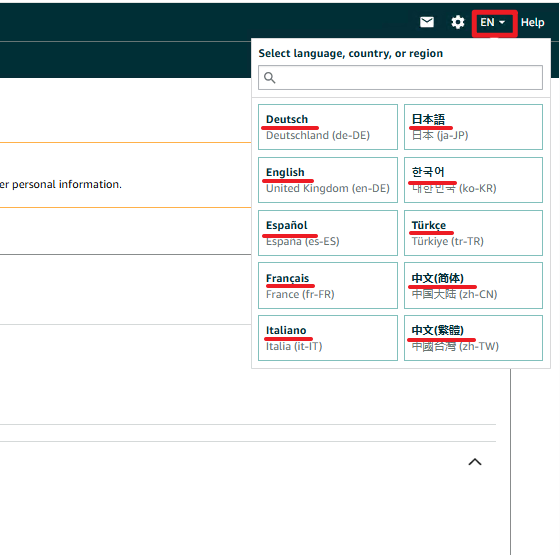
Task: Click the search magnifier icon
Action: coord(269,78)
